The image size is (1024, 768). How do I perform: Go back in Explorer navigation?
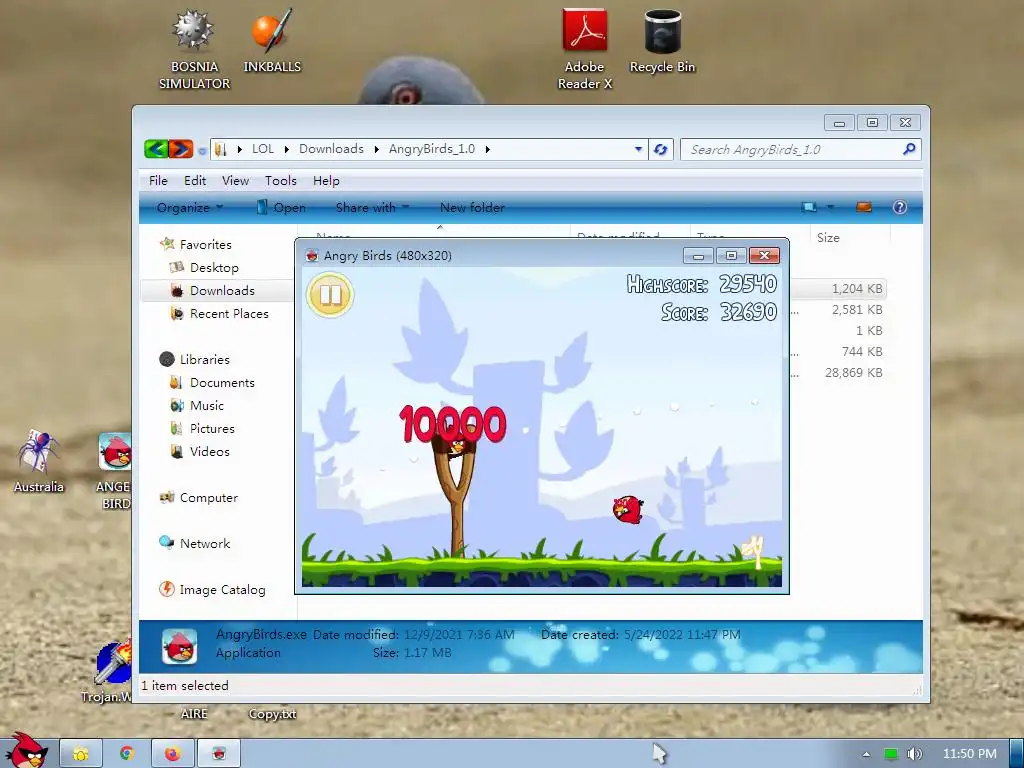coord(156,149)
